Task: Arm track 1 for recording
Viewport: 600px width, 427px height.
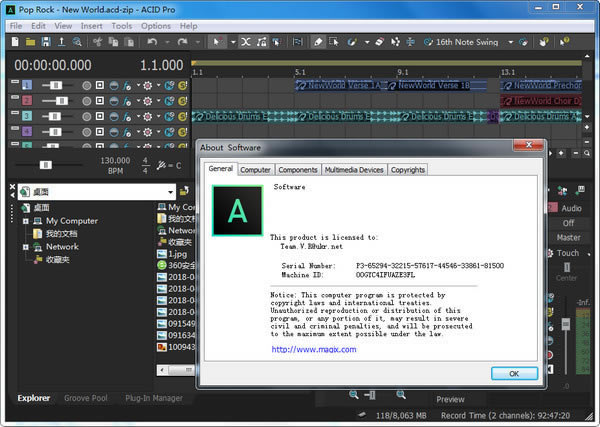Action: (87, 86)
